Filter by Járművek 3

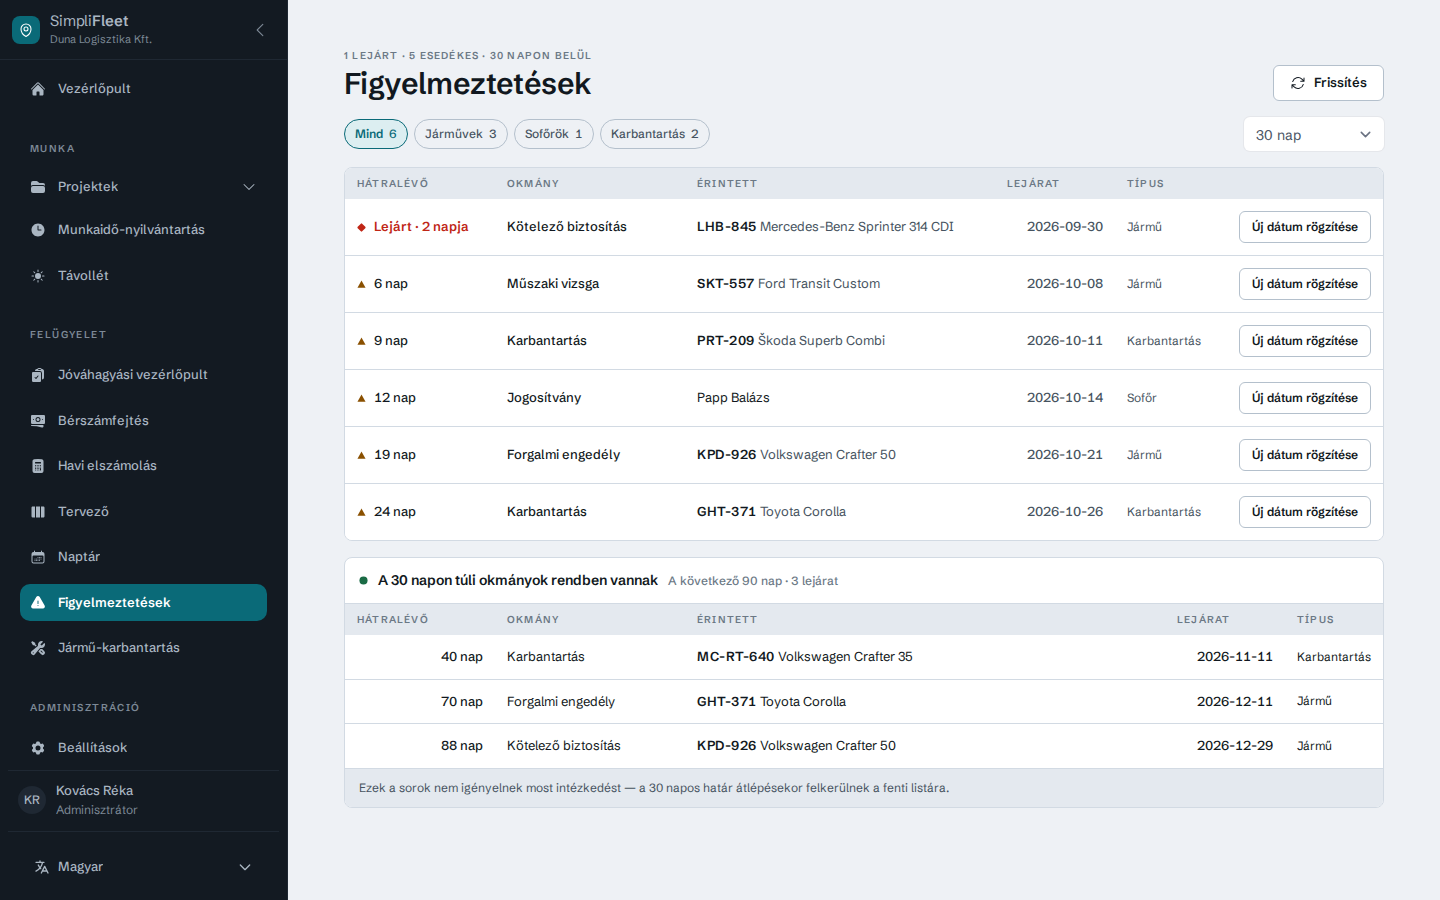pos(461,134)
